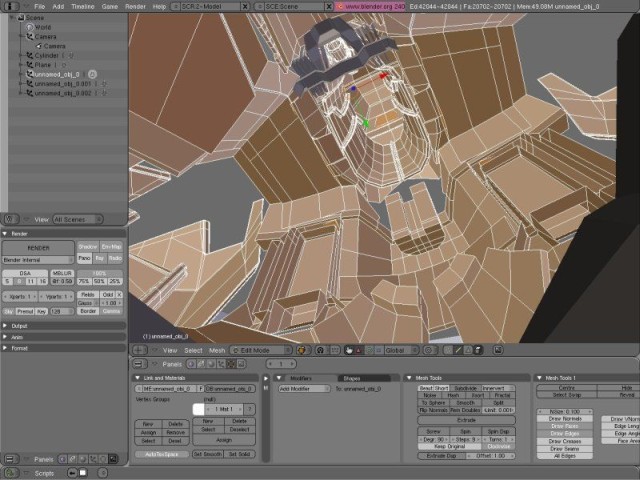The height and width of the screenshot is (480, 640).
Task: Click the Extrude button
Action: tap(466, 420)
